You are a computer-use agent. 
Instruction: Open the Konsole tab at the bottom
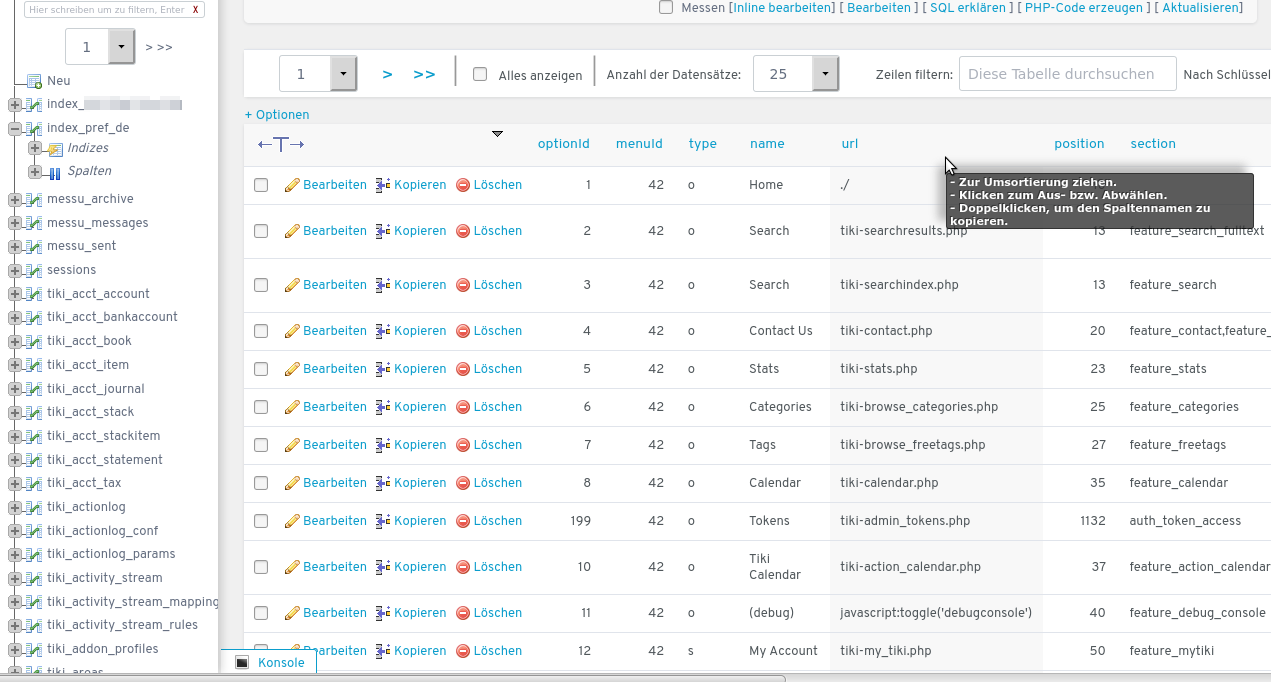[x=270, y=662]
